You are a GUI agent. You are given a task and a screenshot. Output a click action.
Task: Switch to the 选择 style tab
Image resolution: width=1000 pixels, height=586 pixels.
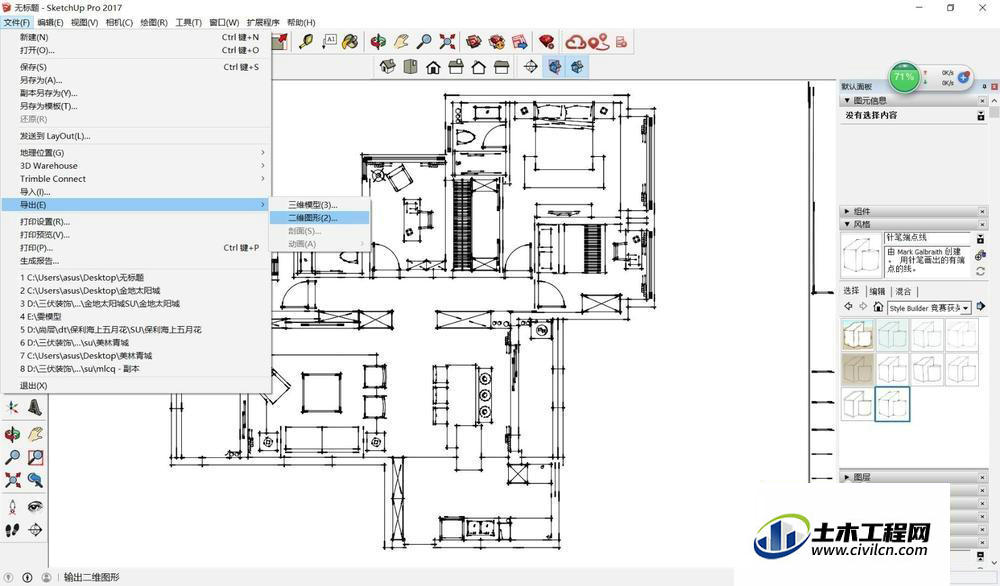[x=851, y=291]
